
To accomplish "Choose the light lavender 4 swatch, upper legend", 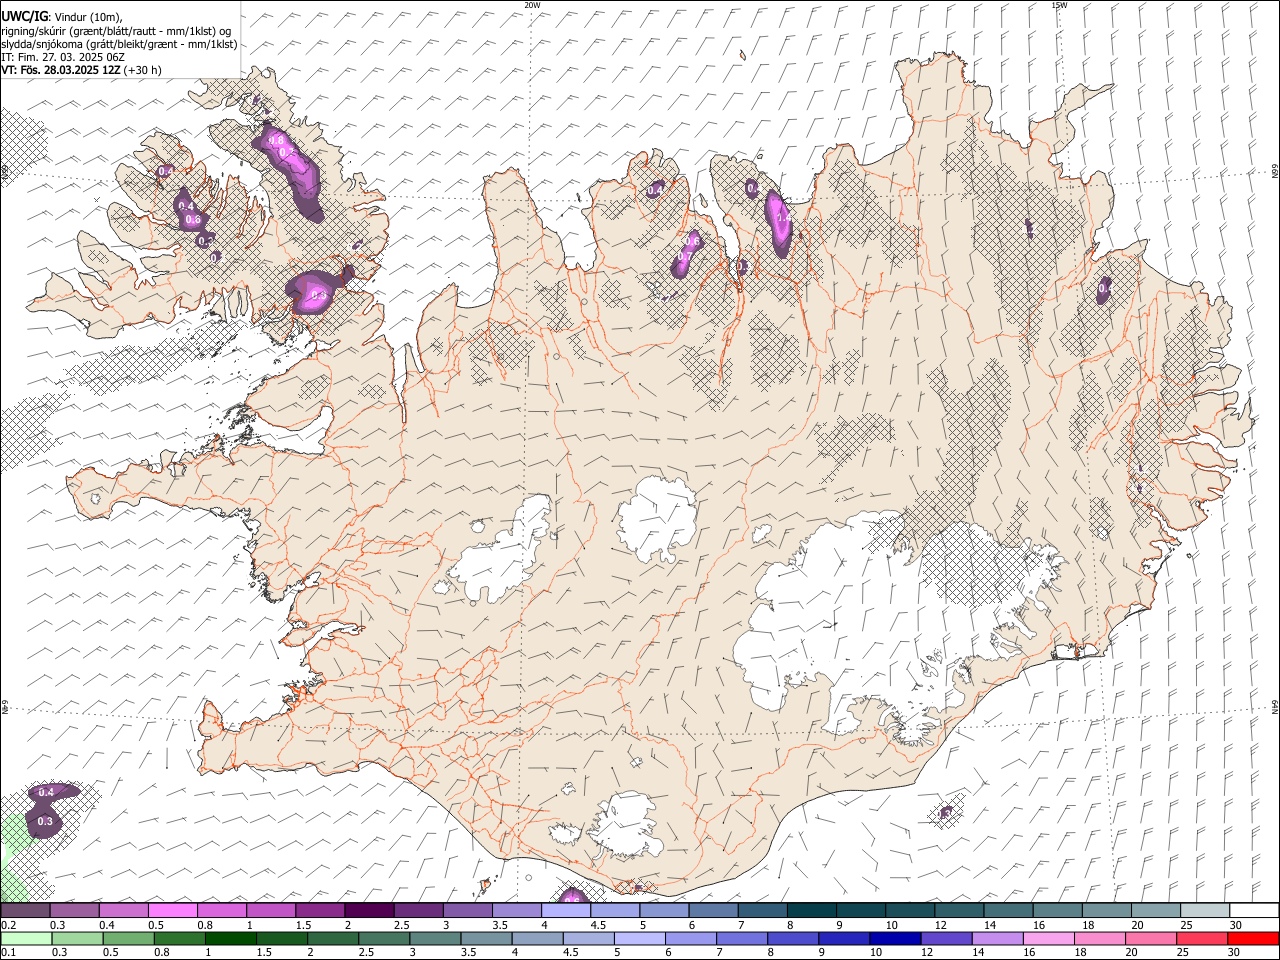I will click(x=565, y=910).
